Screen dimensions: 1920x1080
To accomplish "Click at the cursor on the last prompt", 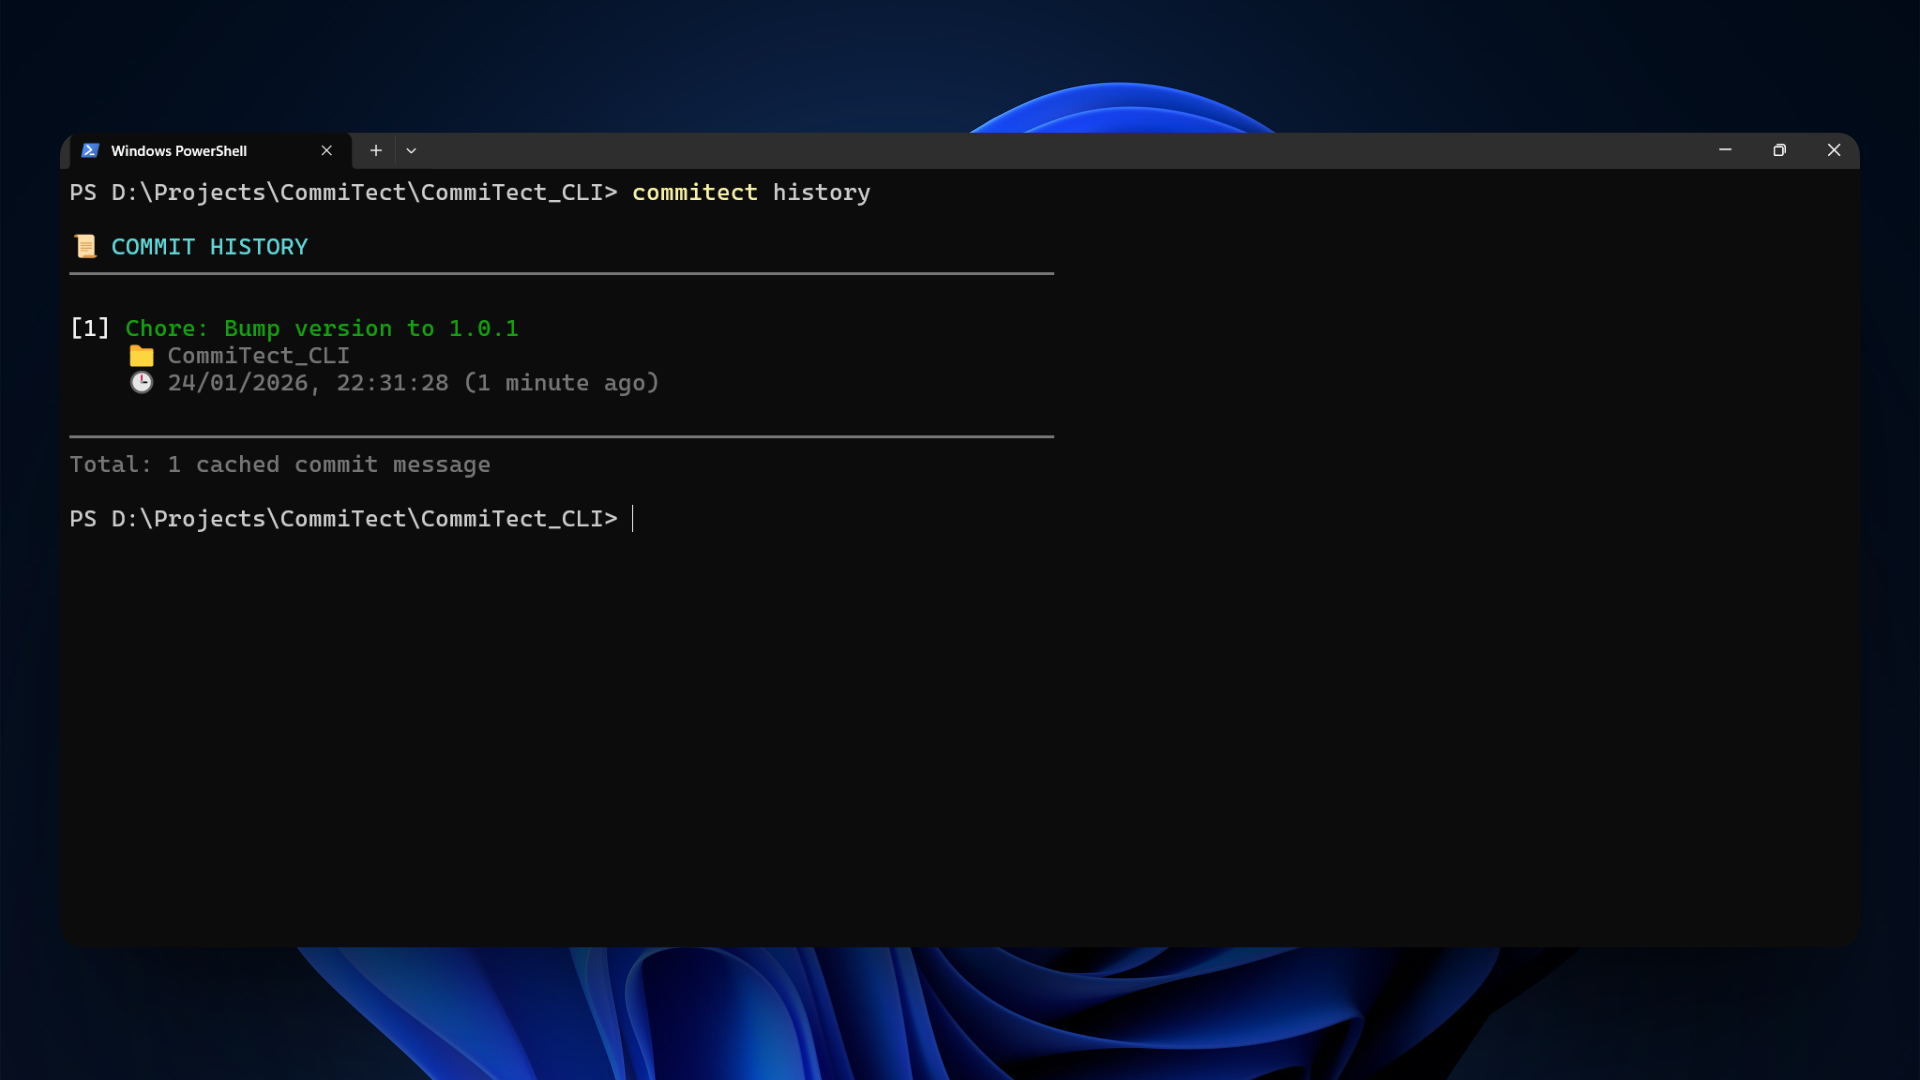I will tap(633, 518).
